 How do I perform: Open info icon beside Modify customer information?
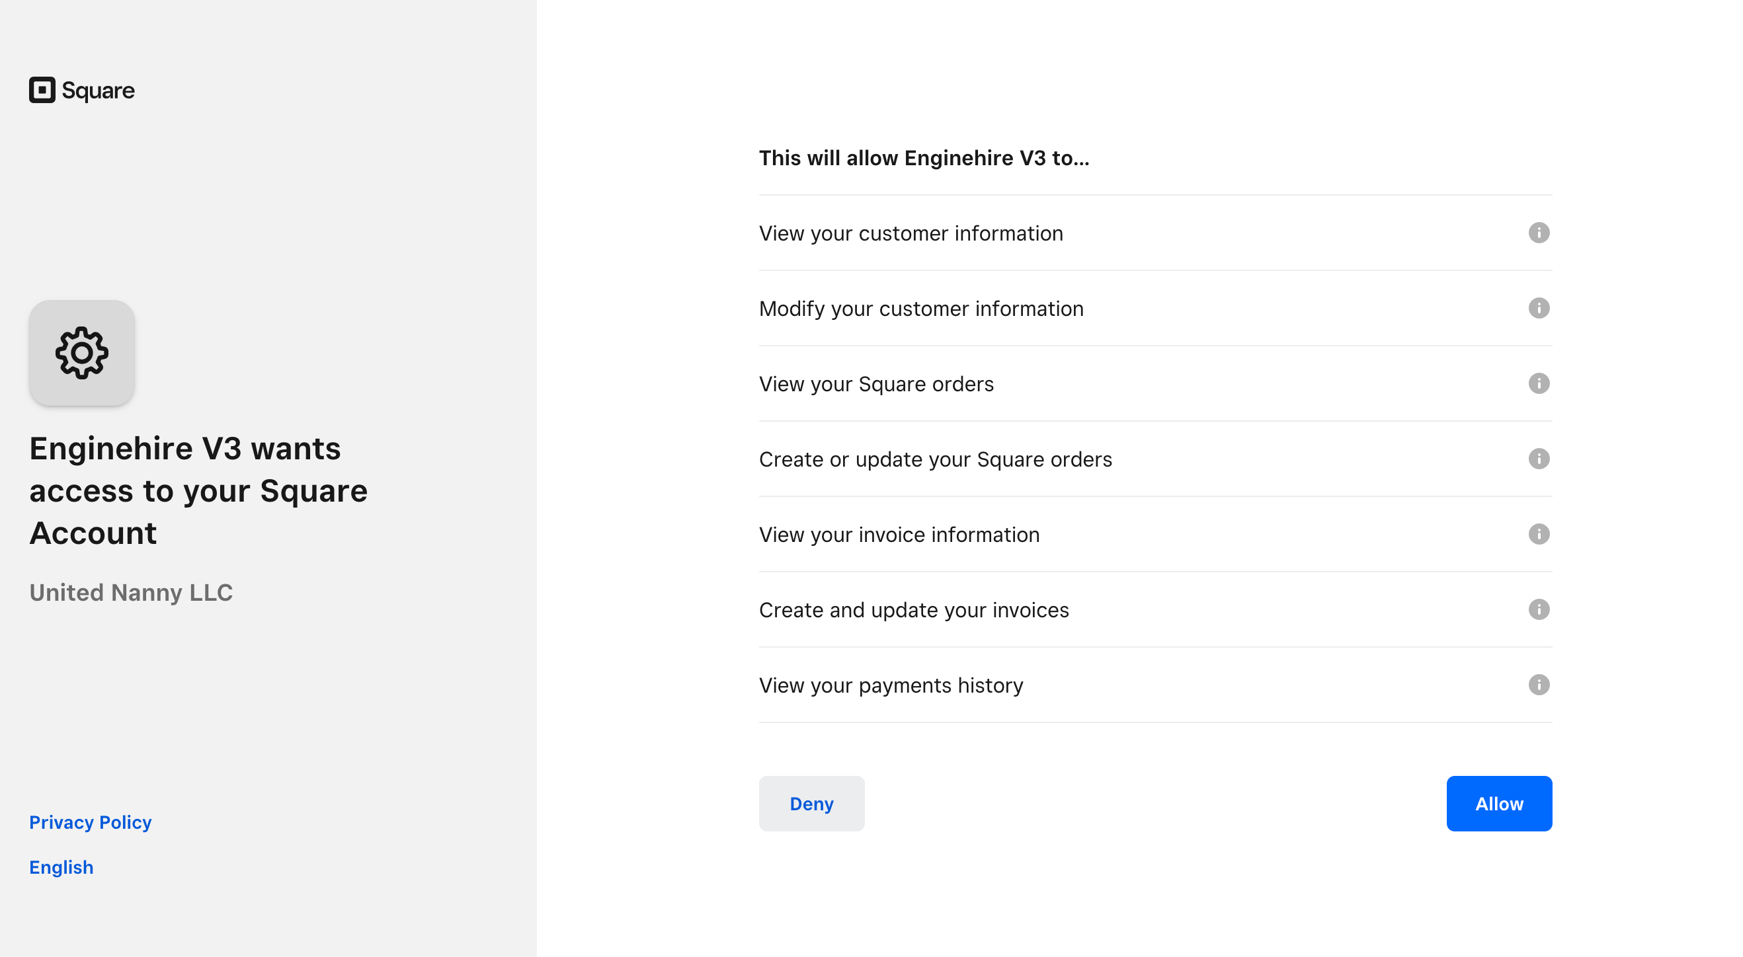(x=1538, y=308)
